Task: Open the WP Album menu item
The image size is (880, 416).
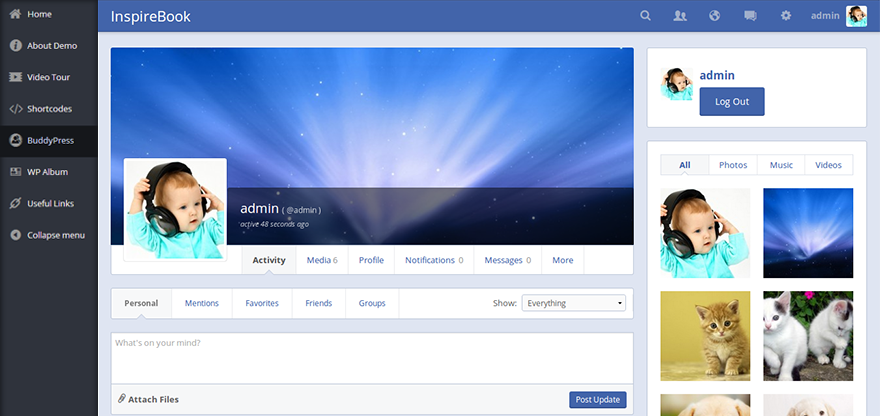Action: coord(49,172)
